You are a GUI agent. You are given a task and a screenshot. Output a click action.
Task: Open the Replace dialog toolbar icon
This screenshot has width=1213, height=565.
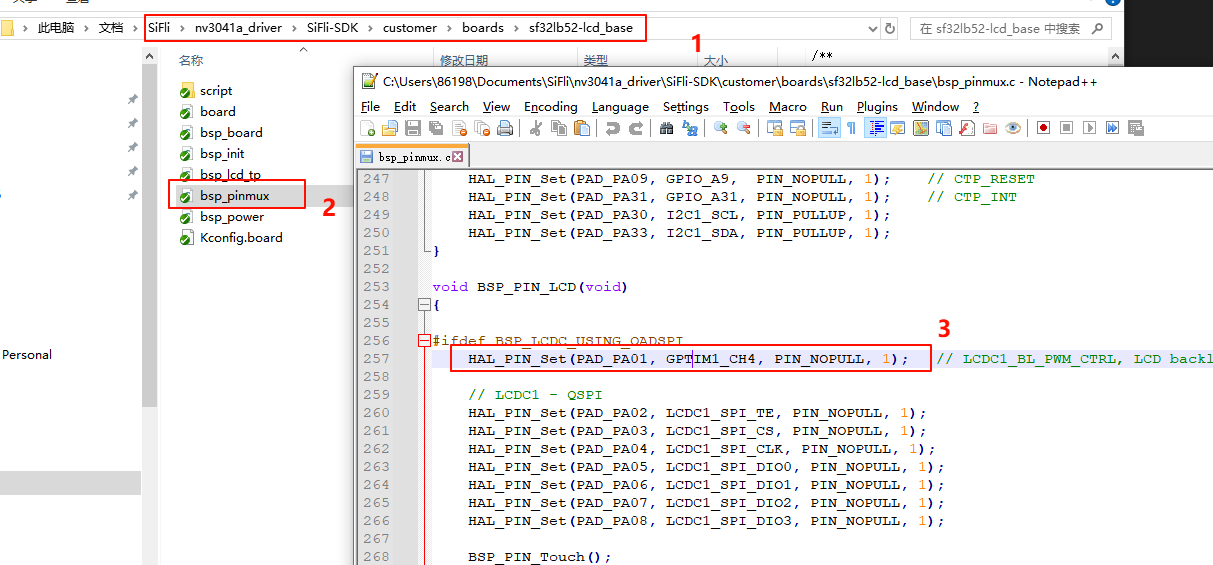690,128
